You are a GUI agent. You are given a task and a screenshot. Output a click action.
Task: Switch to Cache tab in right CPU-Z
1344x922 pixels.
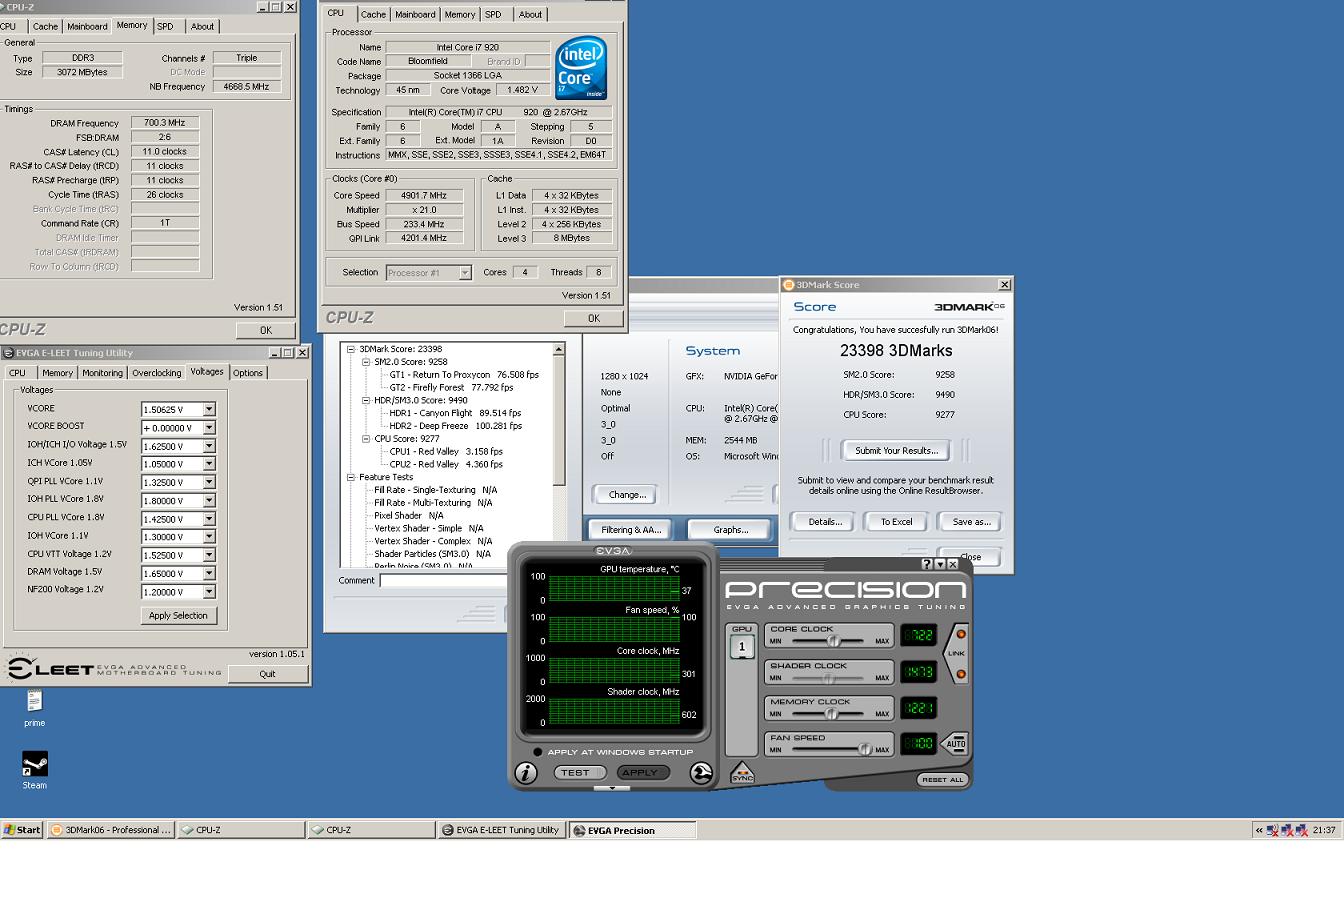pos(373,14)
